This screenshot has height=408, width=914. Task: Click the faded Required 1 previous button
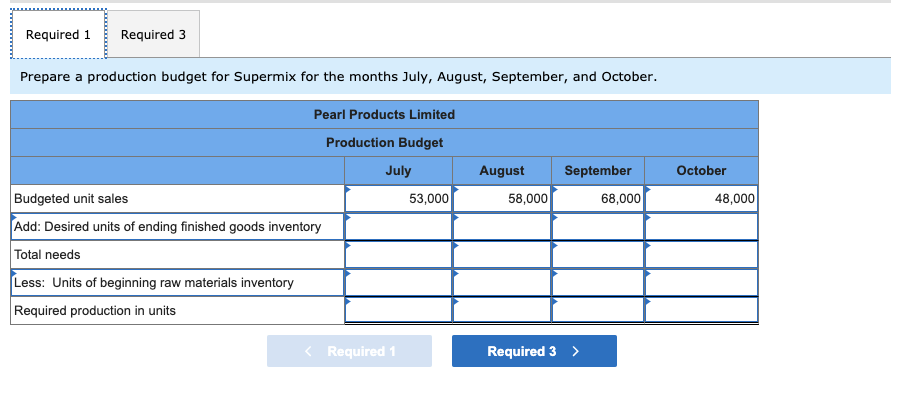tap(349, 351)
